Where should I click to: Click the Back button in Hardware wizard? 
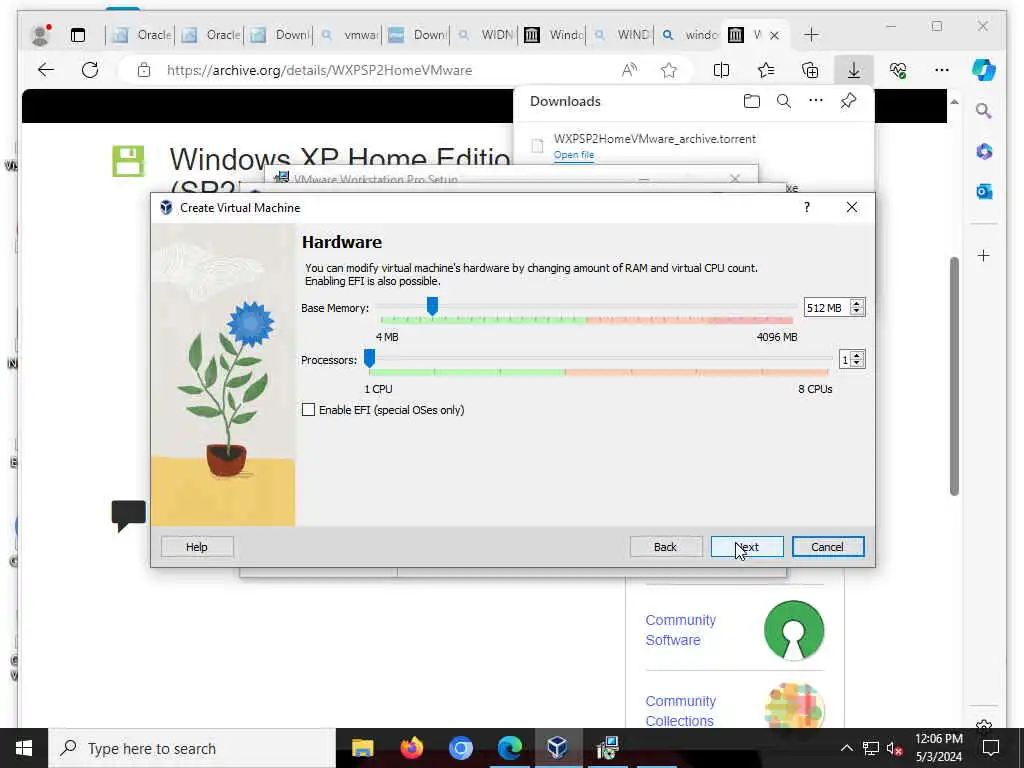[x=665, y=547]
